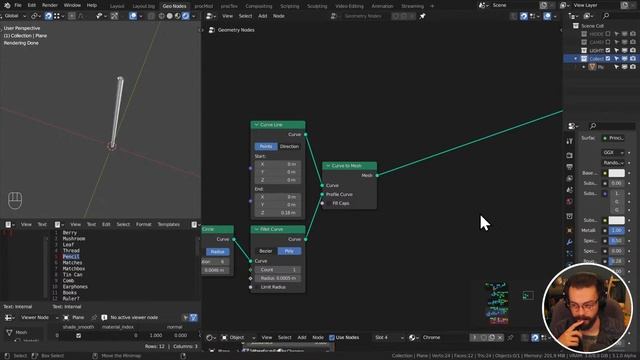This screenshot has width=640, height=360.
Task: Toggle the pin node tree icon
Action: point(422,16)
